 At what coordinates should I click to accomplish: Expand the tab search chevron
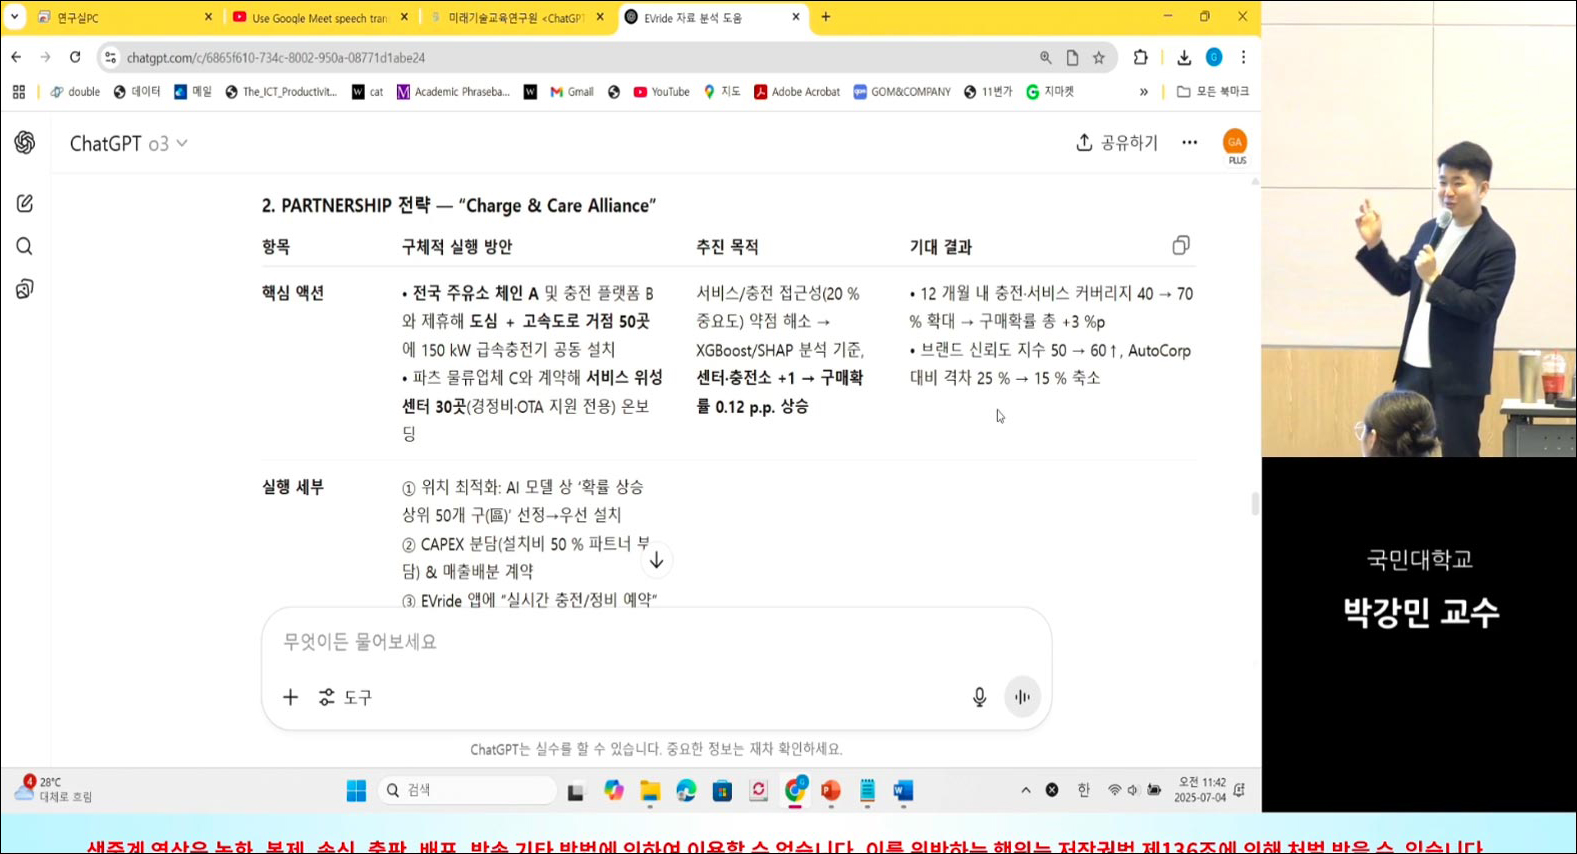click(x=14, y=16)
